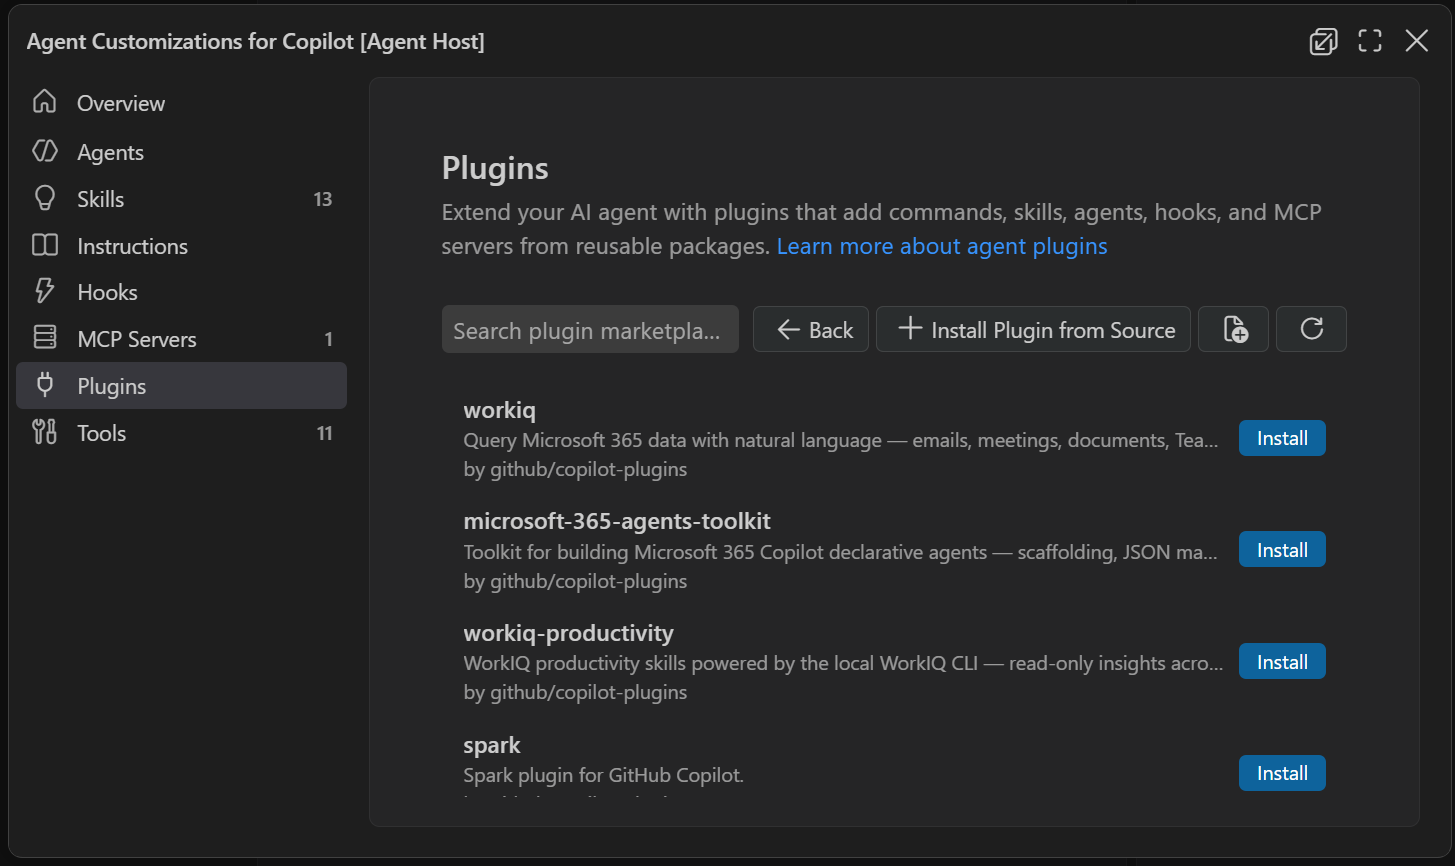Install the spark plugin
Image resolution: width=1455 pixels, height=866 pixels.
coord(1282,773)
